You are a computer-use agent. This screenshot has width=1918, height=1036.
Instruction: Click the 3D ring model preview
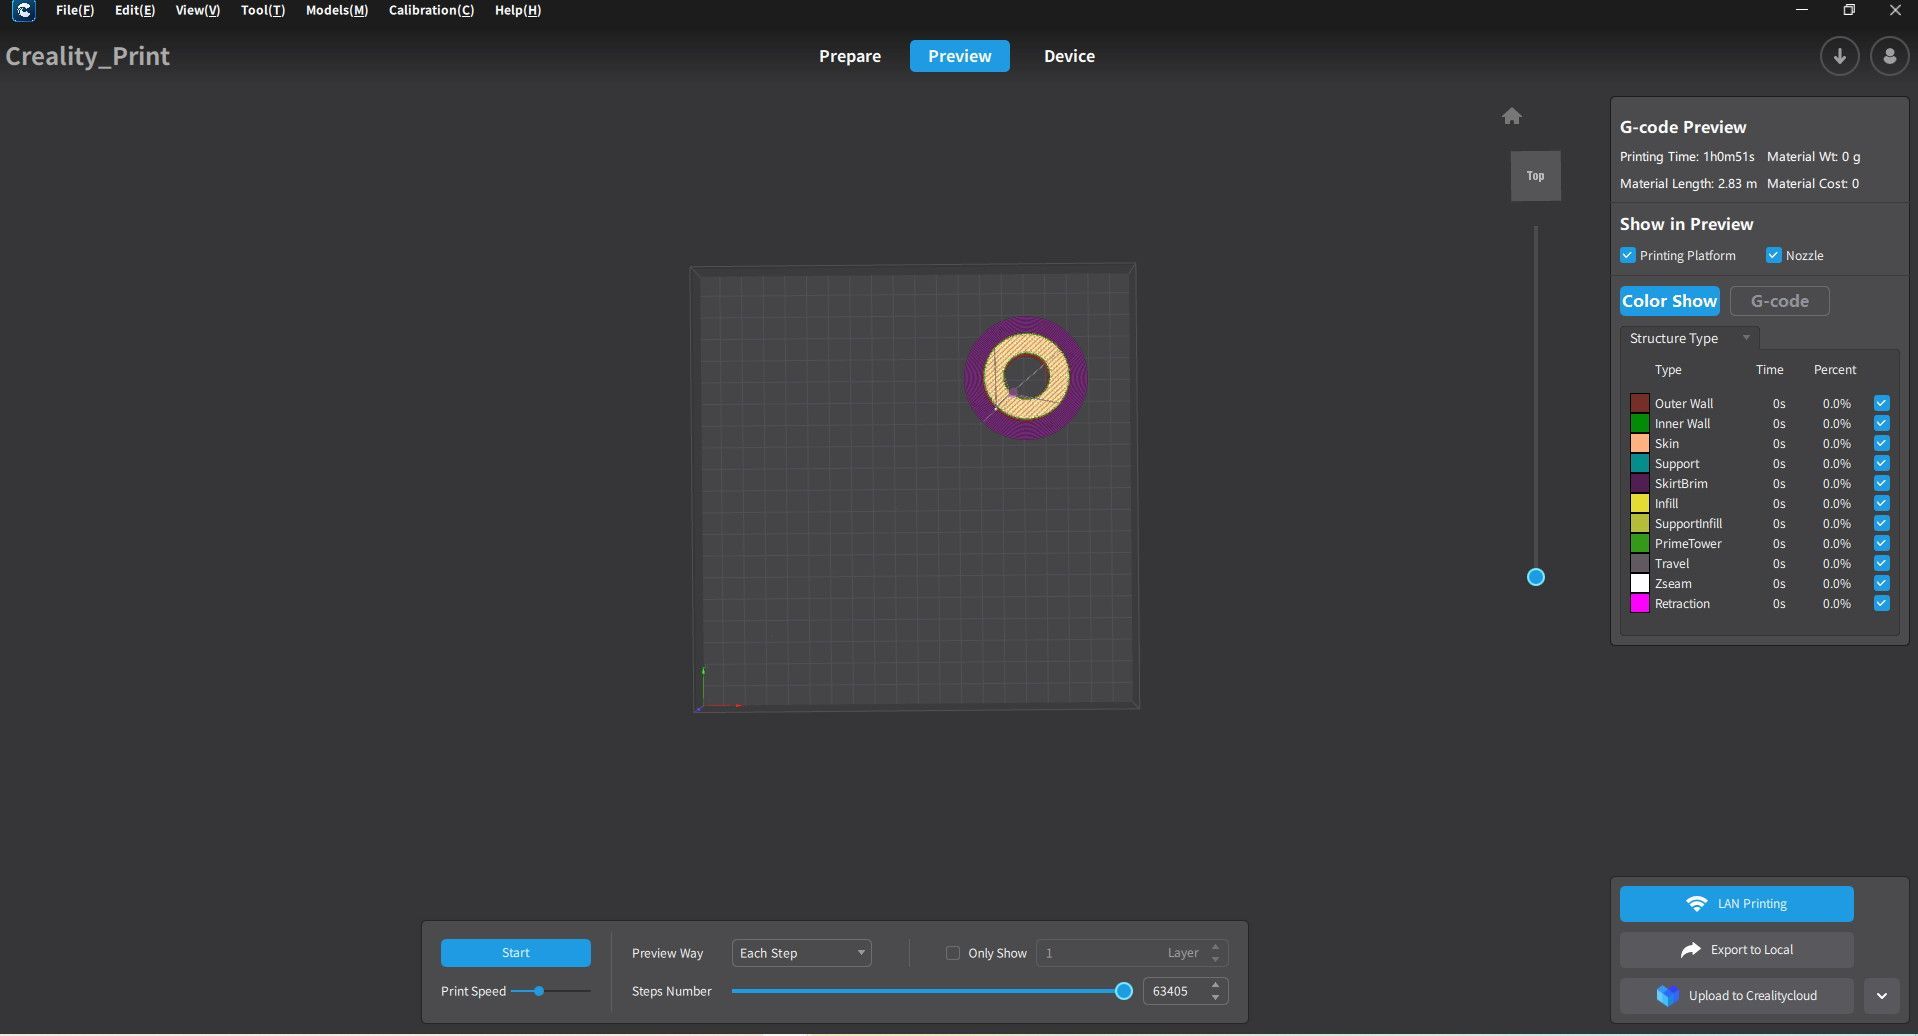(x=1025, y=377)
